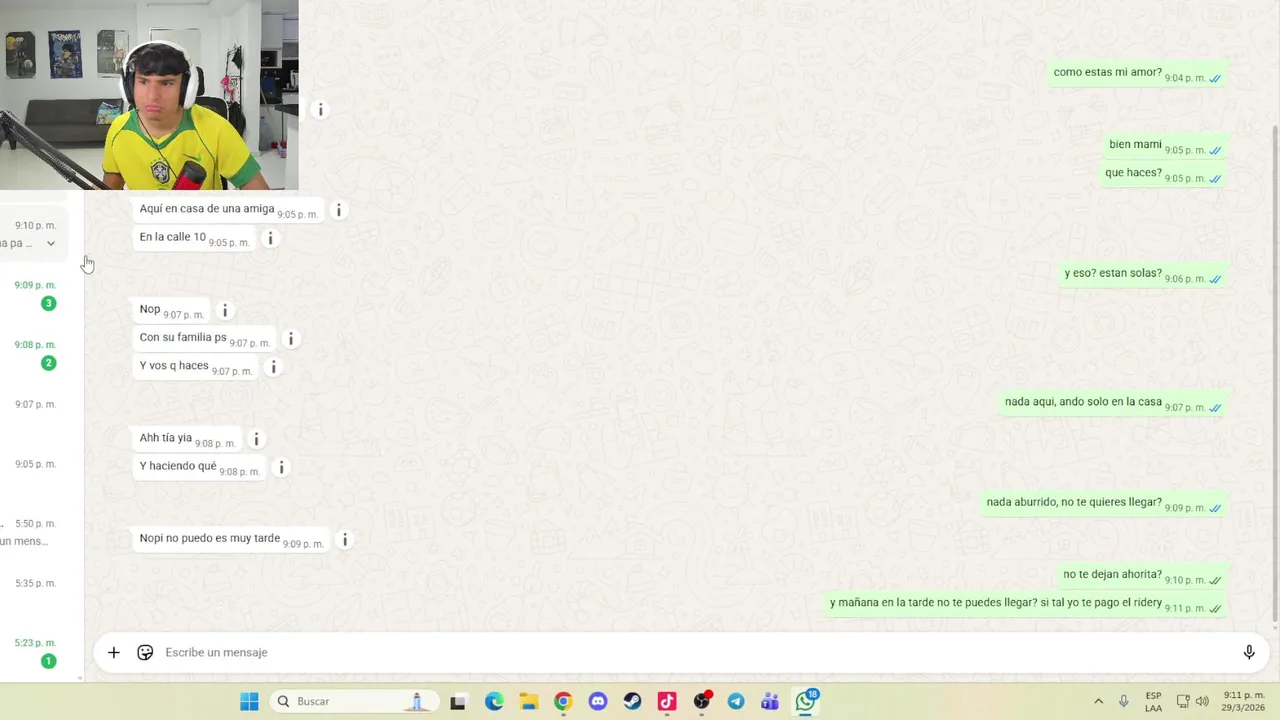
Task: Open Task View from the taskbar
Action: click(x=458, y=701)
